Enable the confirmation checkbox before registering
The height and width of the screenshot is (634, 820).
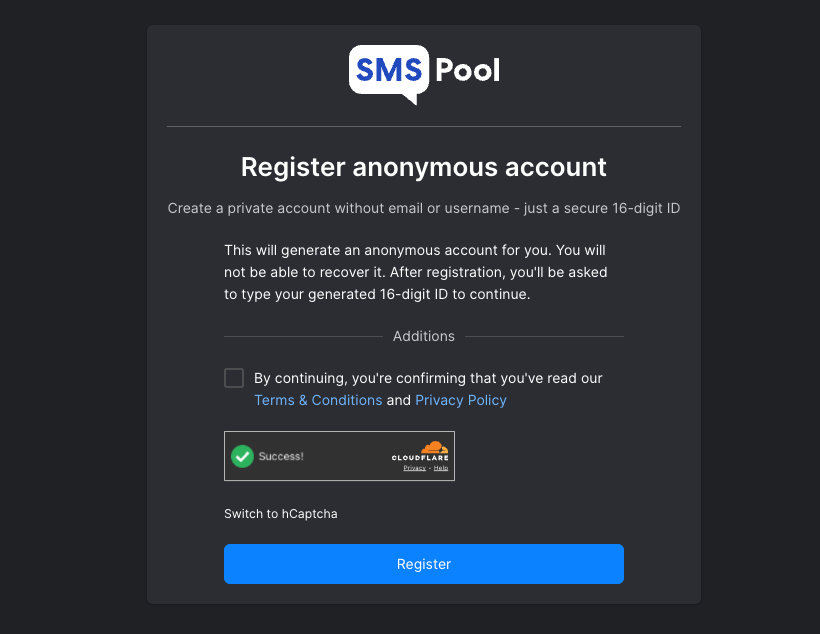click(234, 378)
